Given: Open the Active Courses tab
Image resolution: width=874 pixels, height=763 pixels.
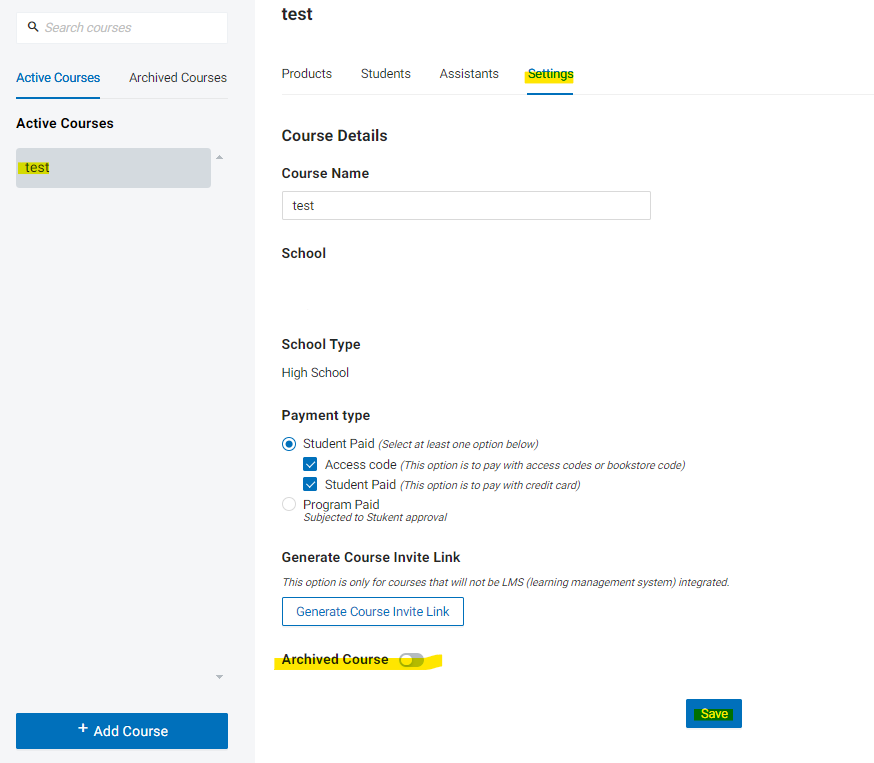Looking at the screenshot, I should [58, 77].
